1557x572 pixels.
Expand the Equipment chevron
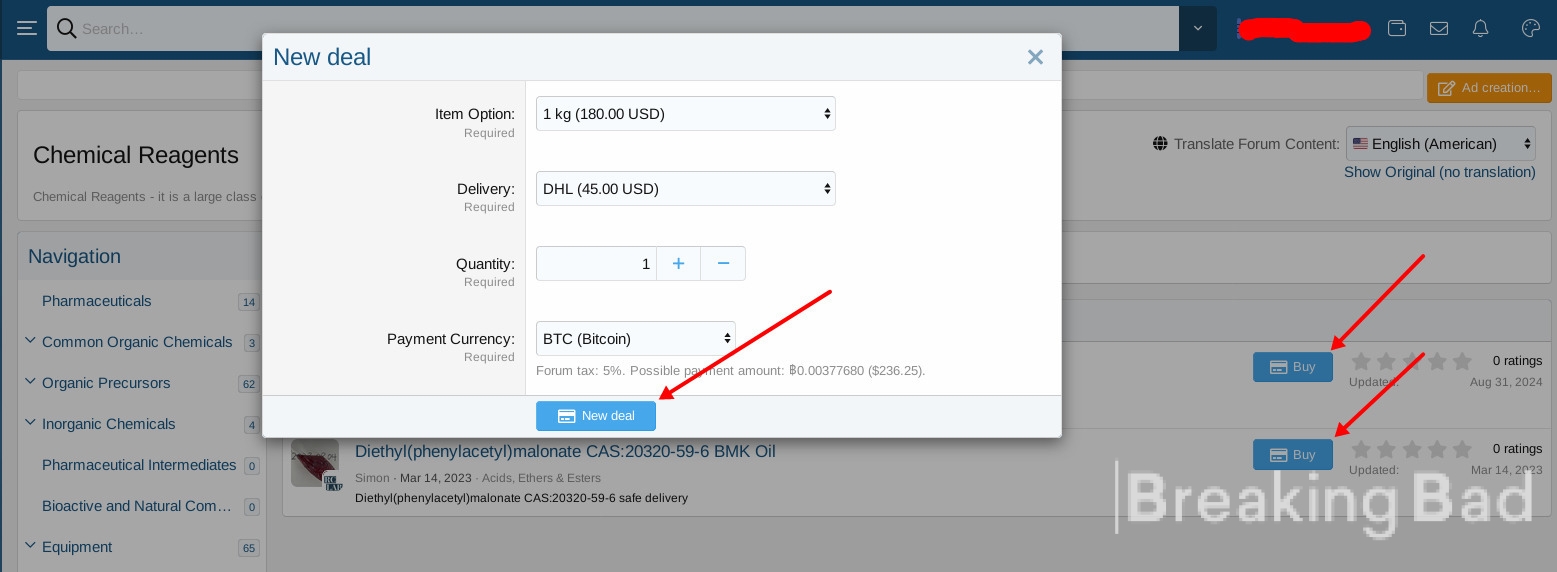point(30,546)
